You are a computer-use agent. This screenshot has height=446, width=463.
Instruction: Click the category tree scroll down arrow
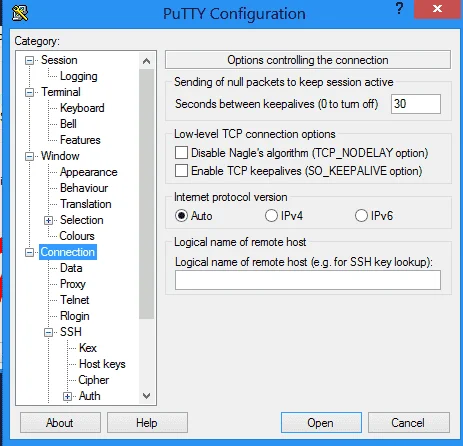pos(146,396)
